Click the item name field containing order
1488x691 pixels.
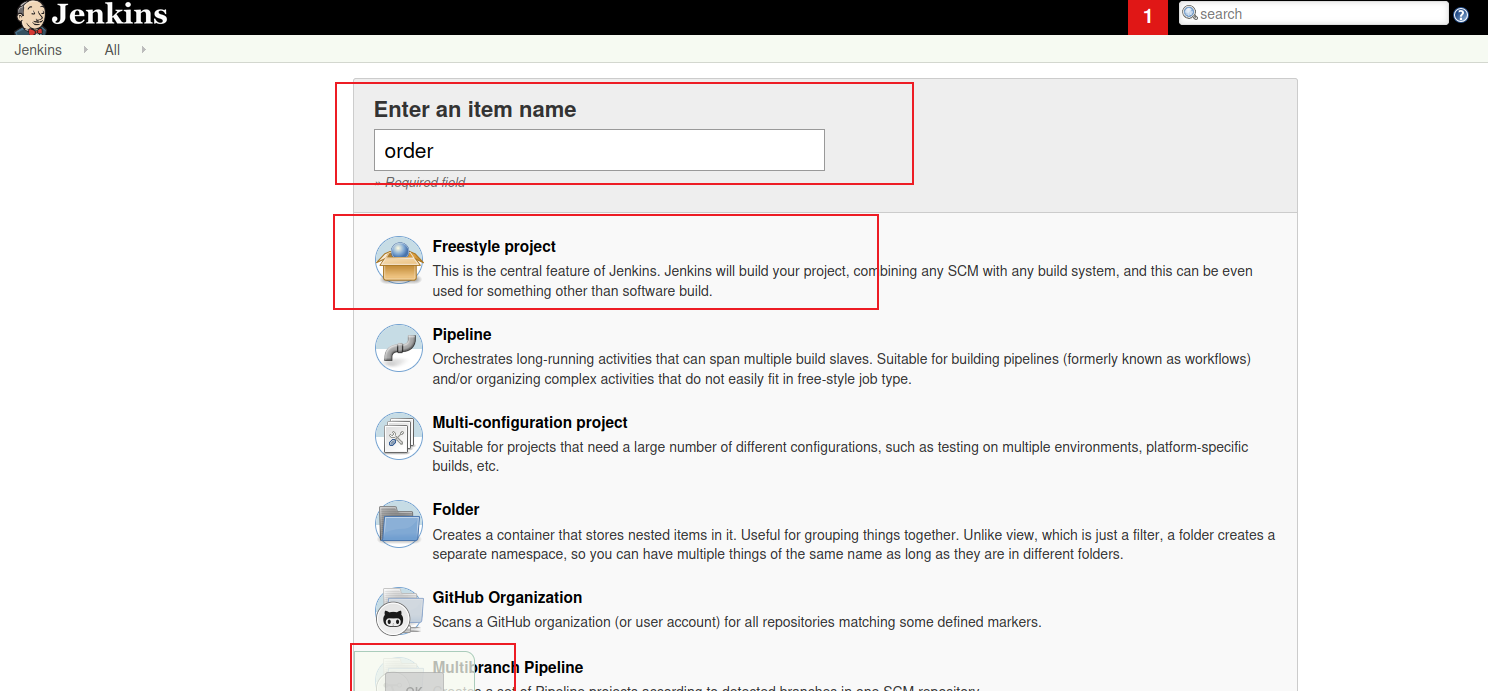coord(599,150)
